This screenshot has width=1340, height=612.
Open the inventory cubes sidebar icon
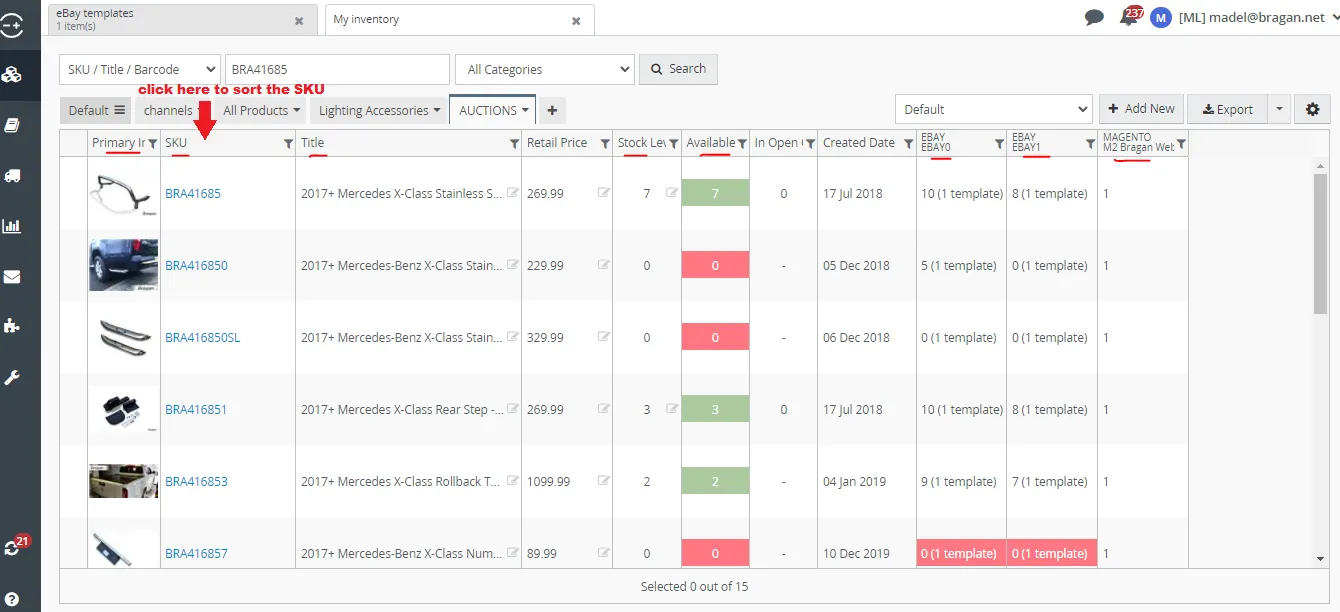12,74
